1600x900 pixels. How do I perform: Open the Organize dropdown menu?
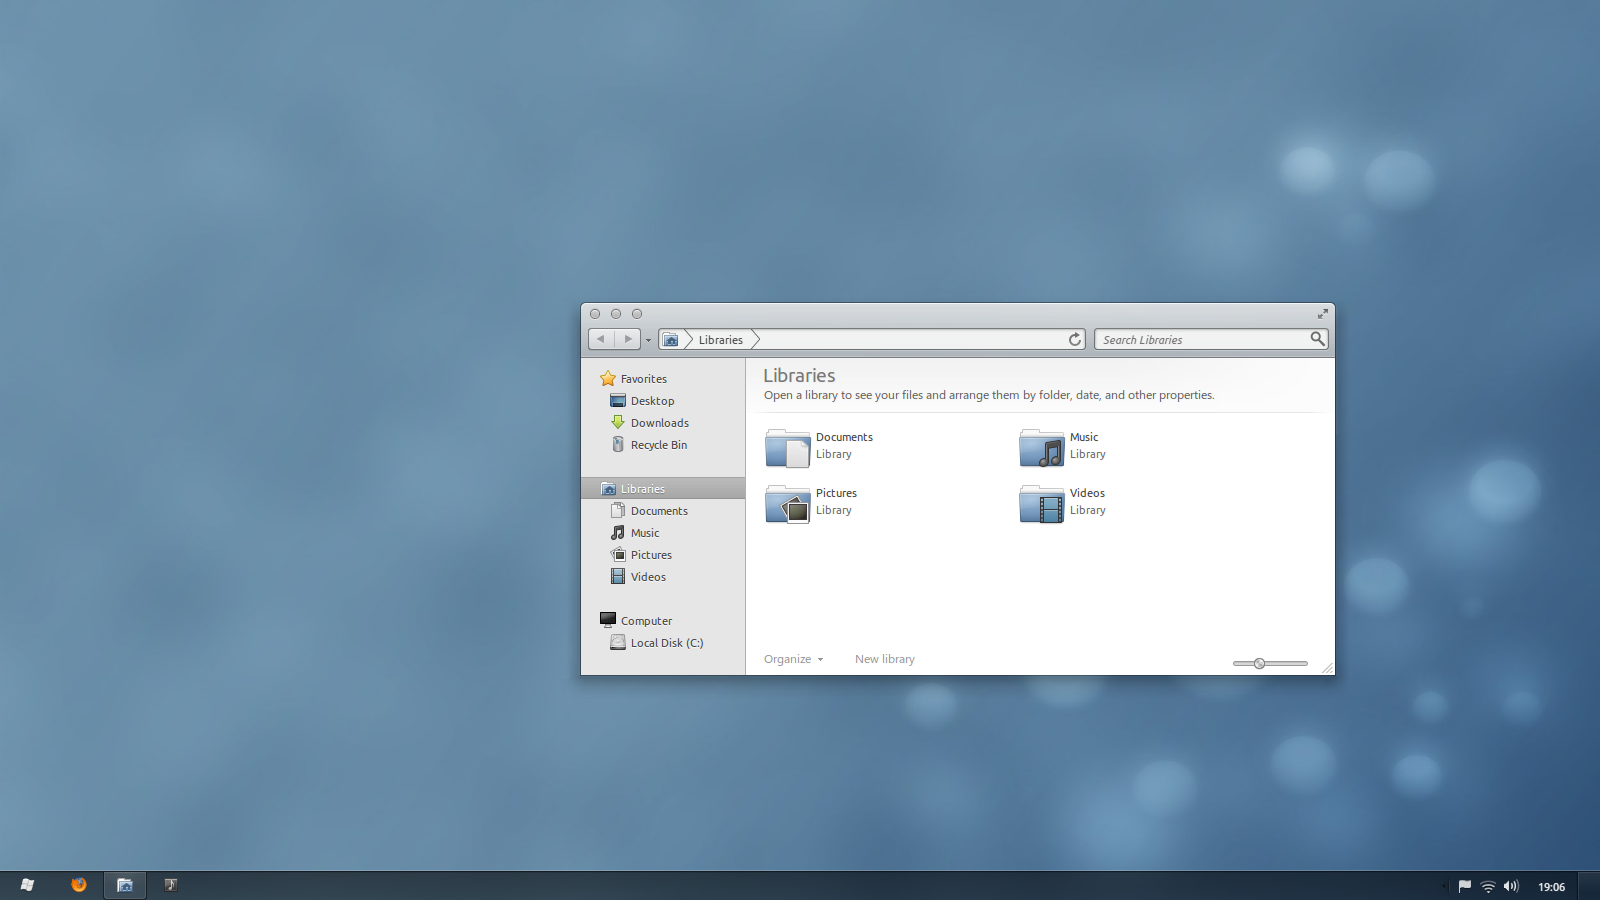coord(792,659)
